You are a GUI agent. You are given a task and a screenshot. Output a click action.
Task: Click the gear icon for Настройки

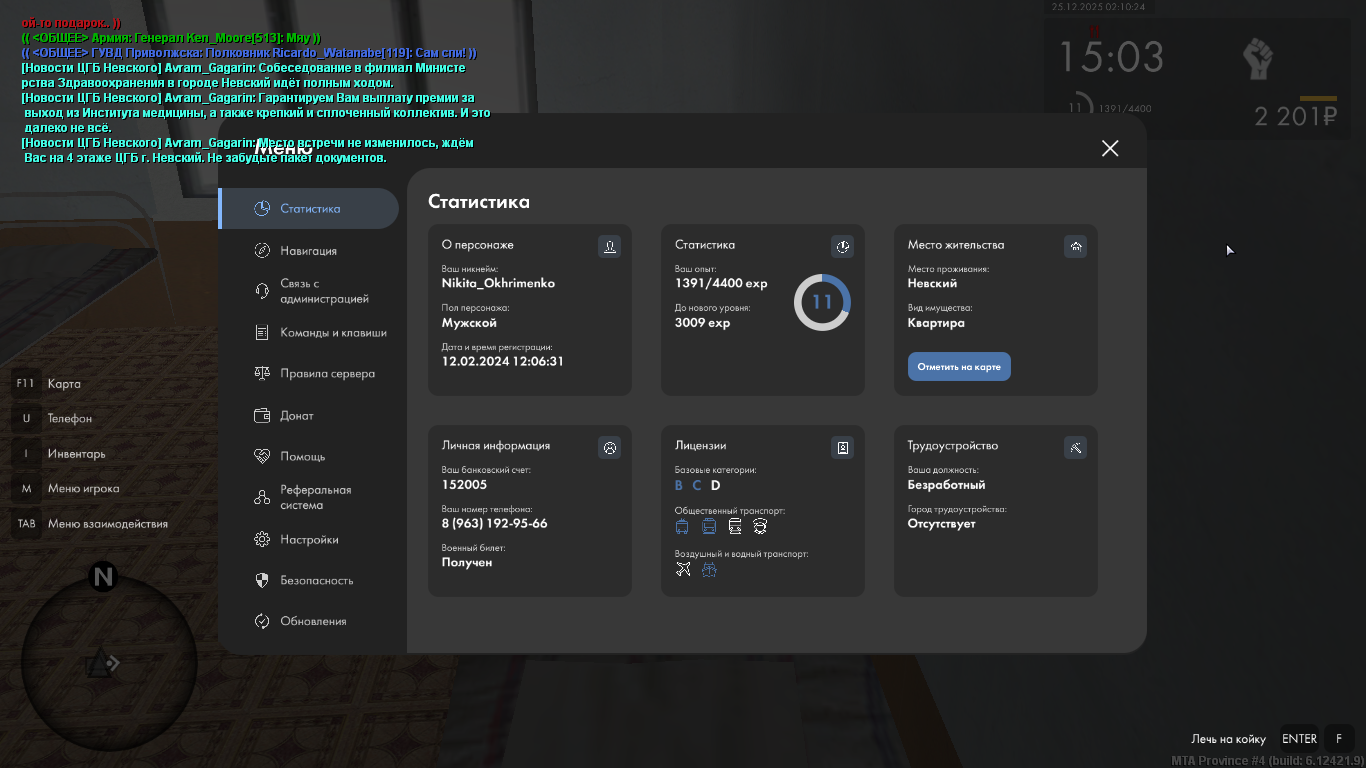(262, 540)
